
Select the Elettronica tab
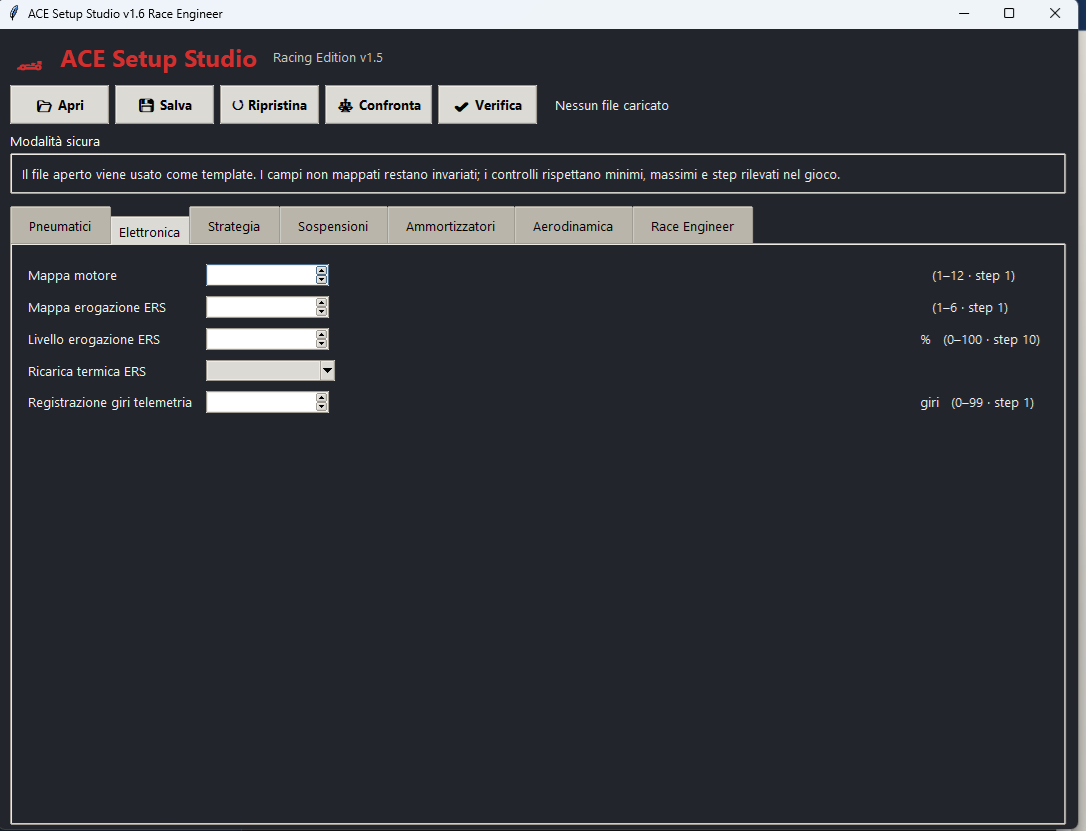(150, 232)
